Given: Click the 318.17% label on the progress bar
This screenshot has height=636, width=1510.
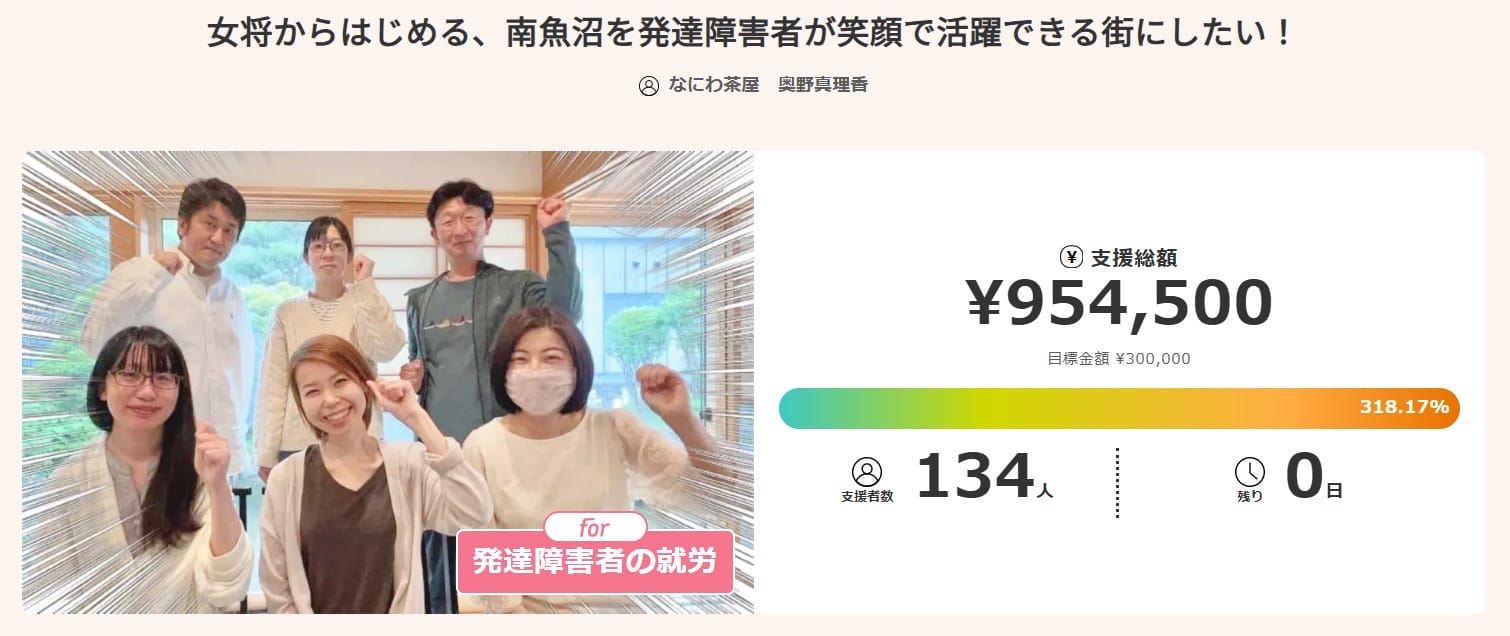Looking at the screenshot, I should [x=1403, y=407].
